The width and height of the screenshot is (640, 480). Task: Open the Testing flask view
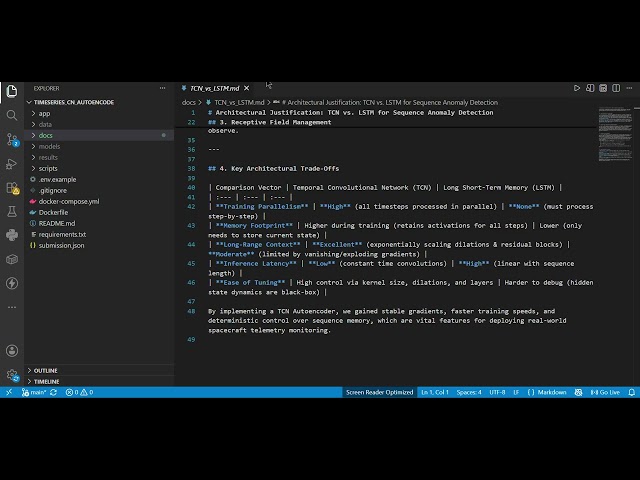coord(12,211)
